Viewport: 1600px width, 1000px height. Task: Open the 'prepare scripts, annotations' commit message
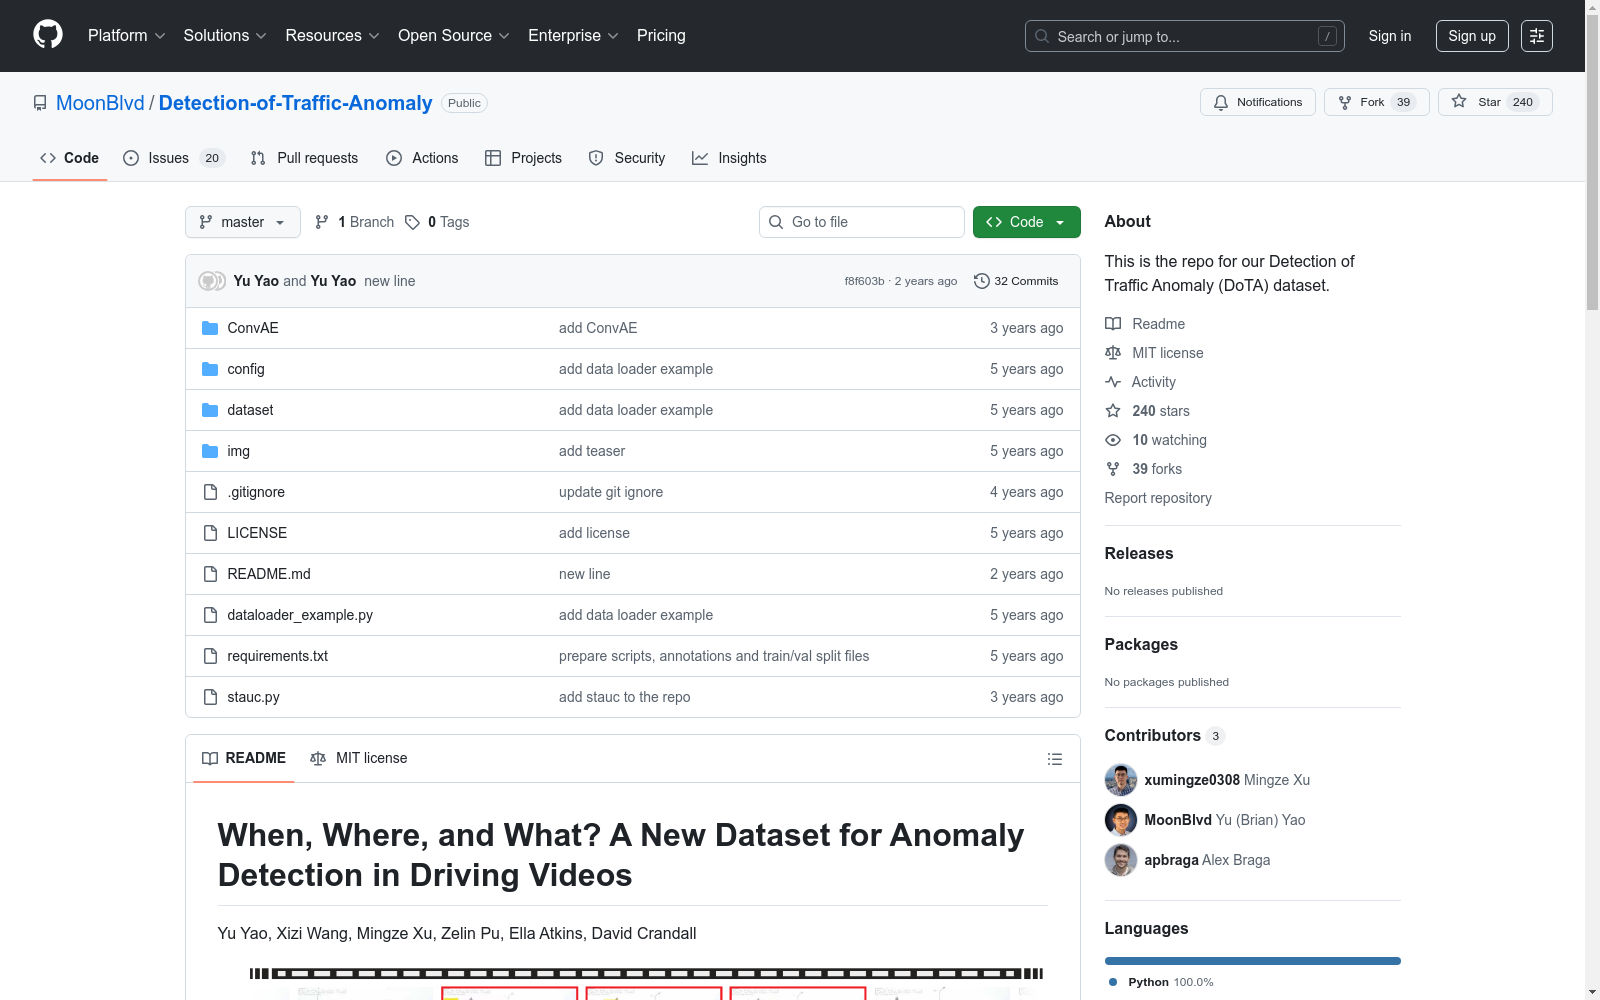click(x=714, y=656)
